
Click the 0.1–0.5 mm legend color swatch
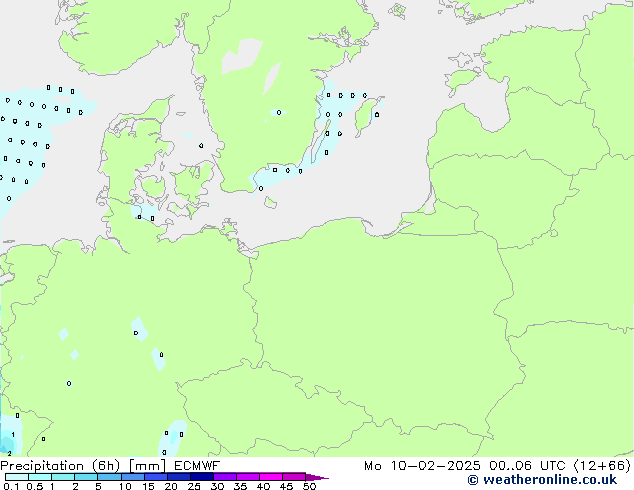(x=17, y=477)
